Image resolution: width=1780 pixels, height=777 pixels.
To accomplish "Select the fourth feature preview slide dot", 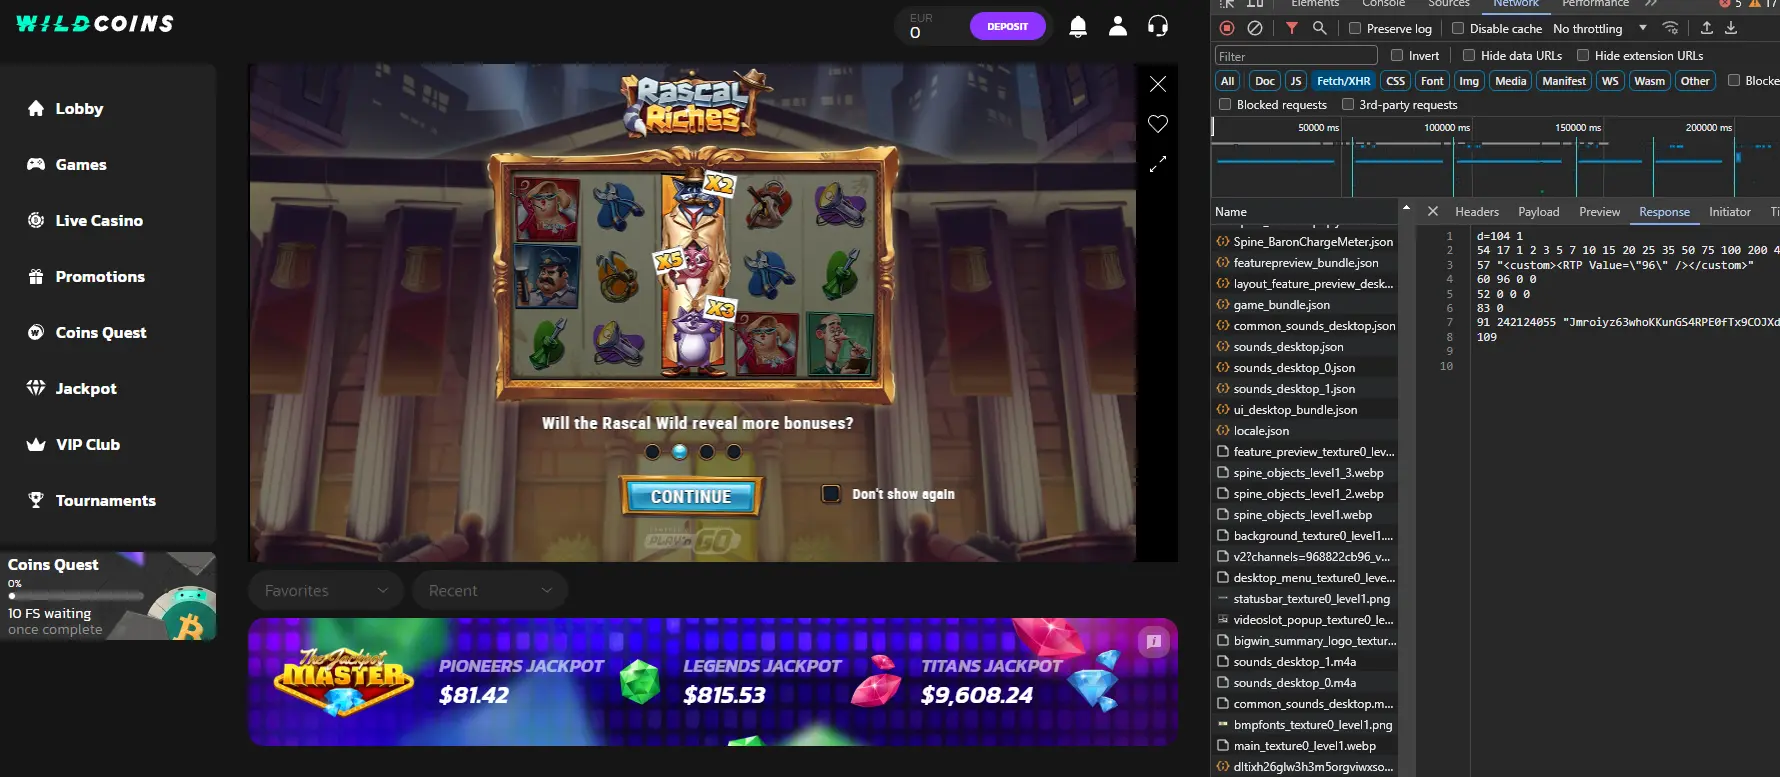I will pos(734,452).
